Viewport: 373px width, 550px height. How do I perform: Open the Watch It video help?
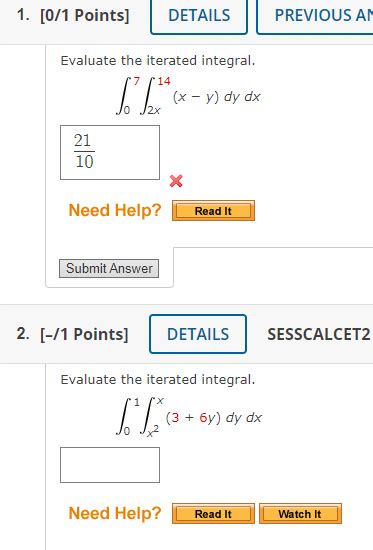point(300,514)
